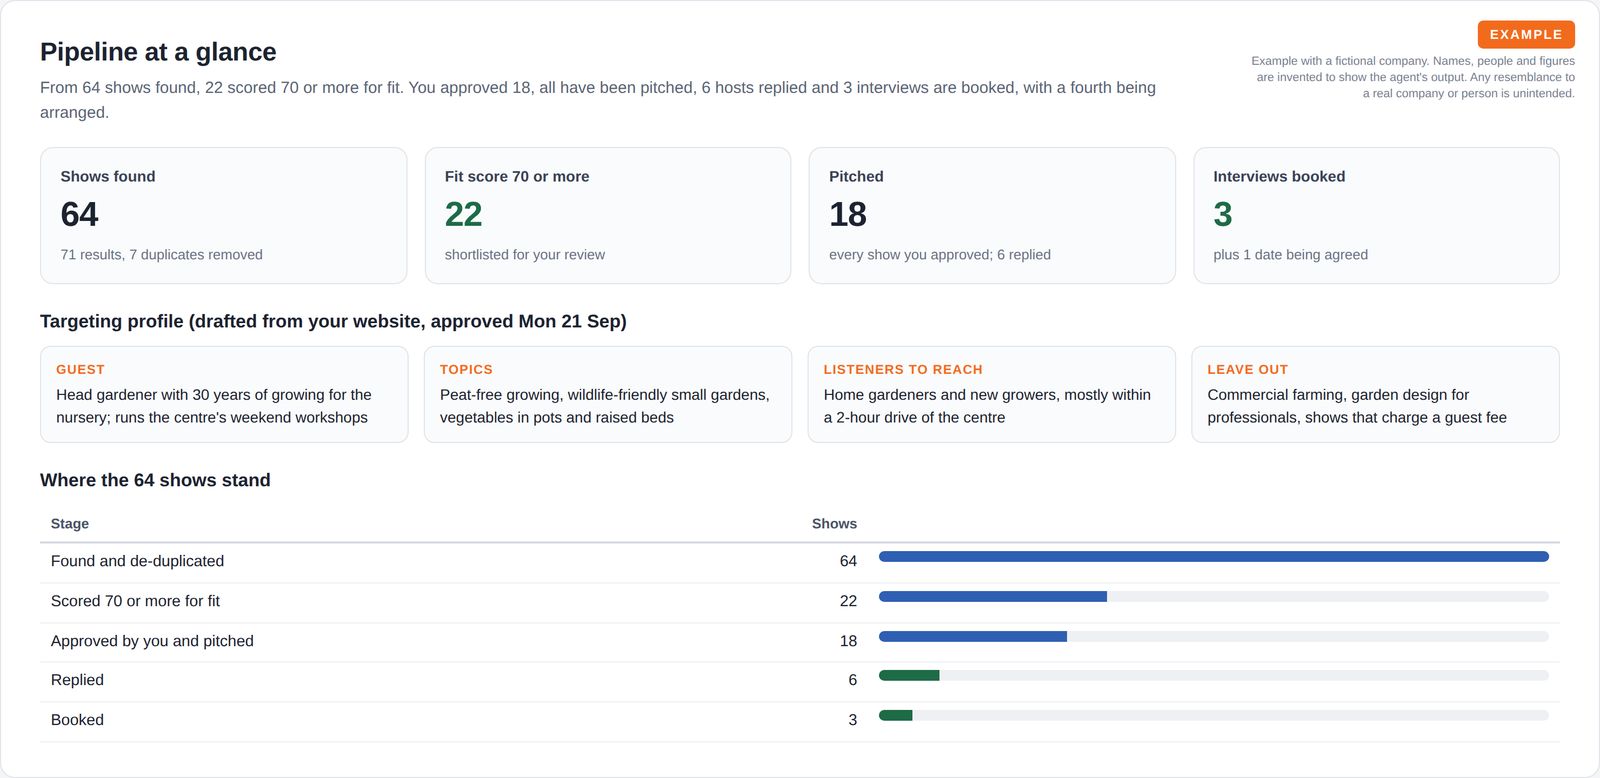The image size is (1600, 778).
Task: Click the GUEST profile label
Action: click(80, 369)
